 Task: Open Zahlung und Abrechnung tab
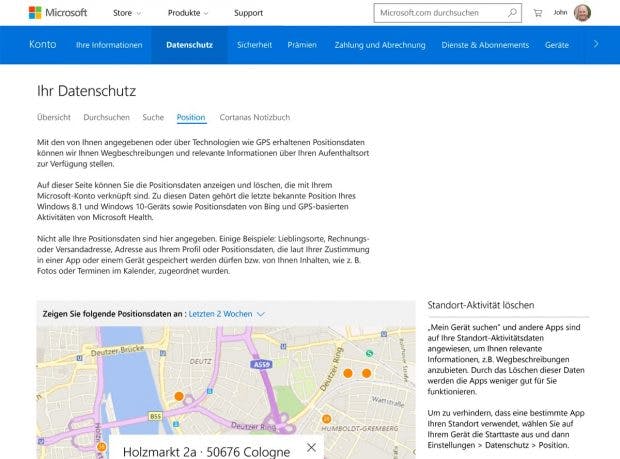pyautogui.click(x=380, y=45)
